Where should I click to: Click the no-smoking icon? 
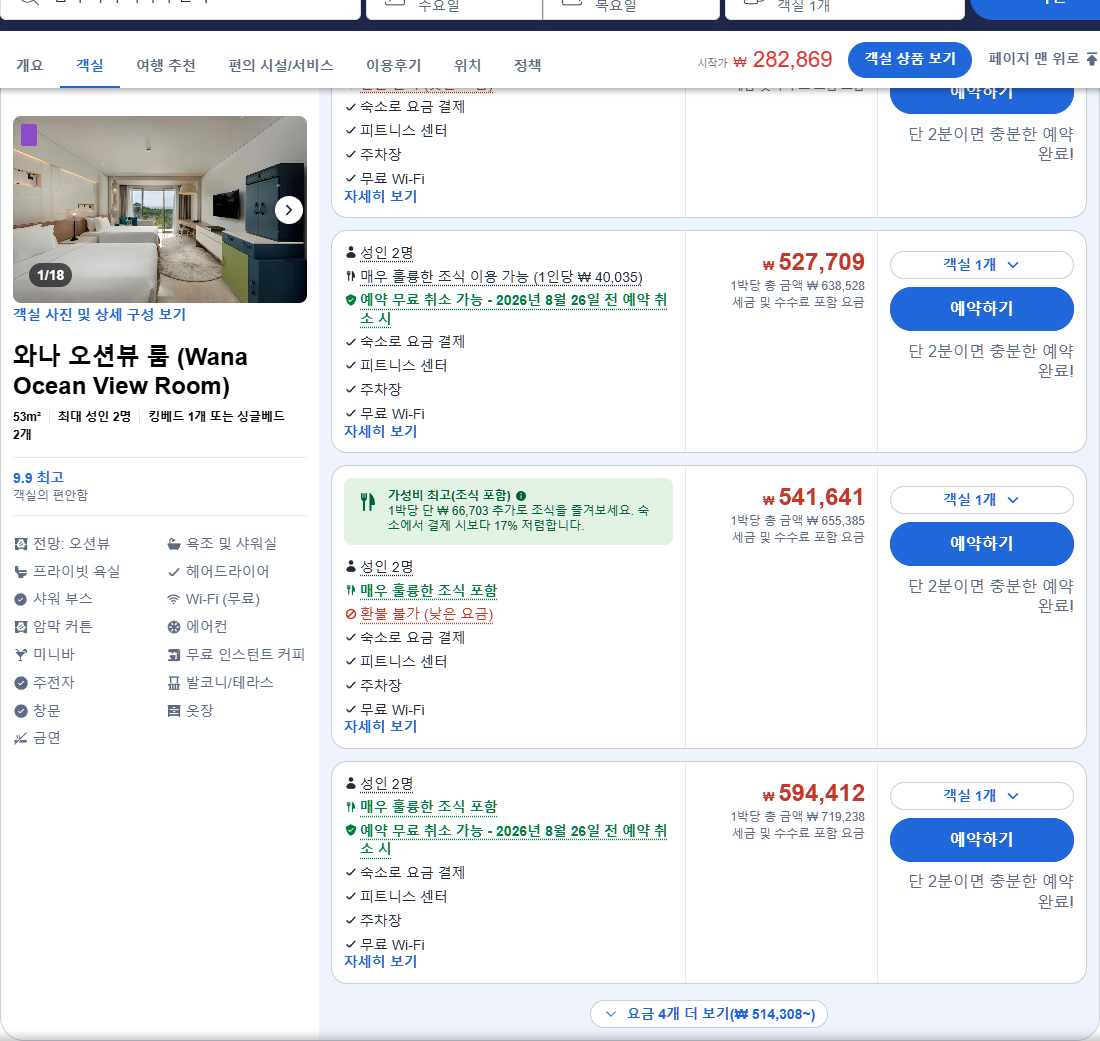tap(21, 738)
